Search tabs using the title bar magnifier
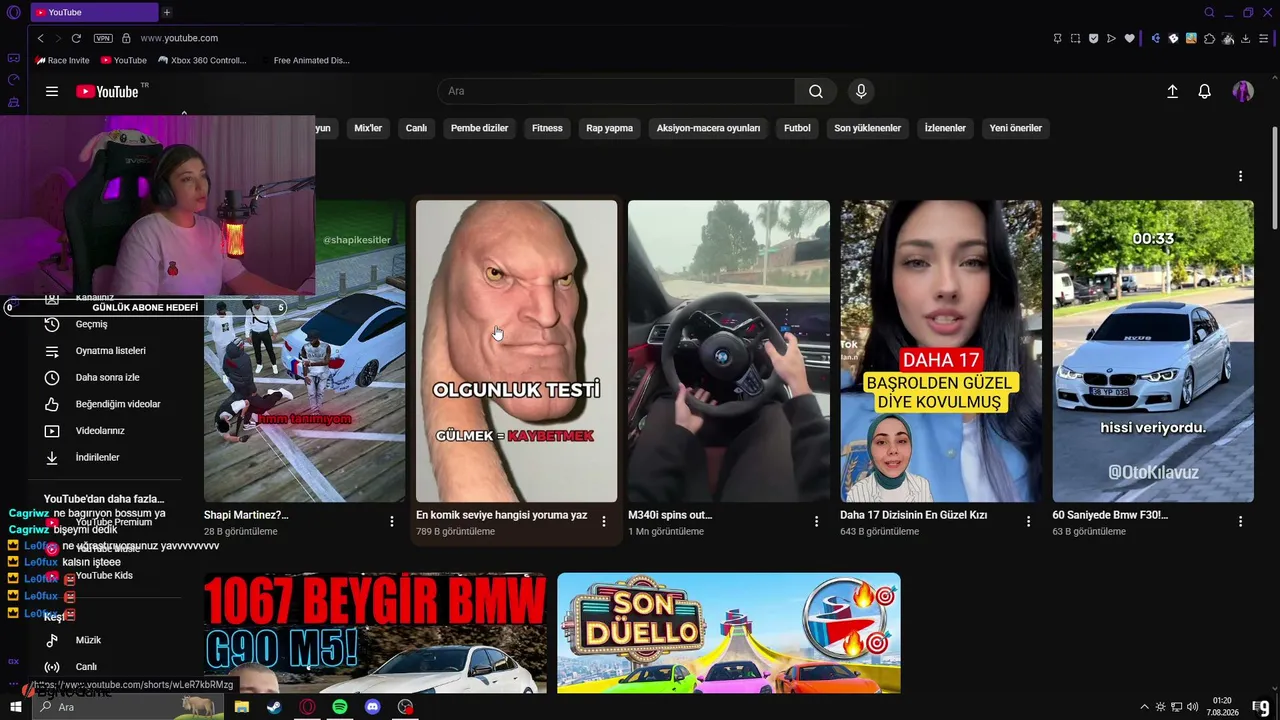Image resolution: width=1280 pixels, height=720 pixels. click(1209, 12)
